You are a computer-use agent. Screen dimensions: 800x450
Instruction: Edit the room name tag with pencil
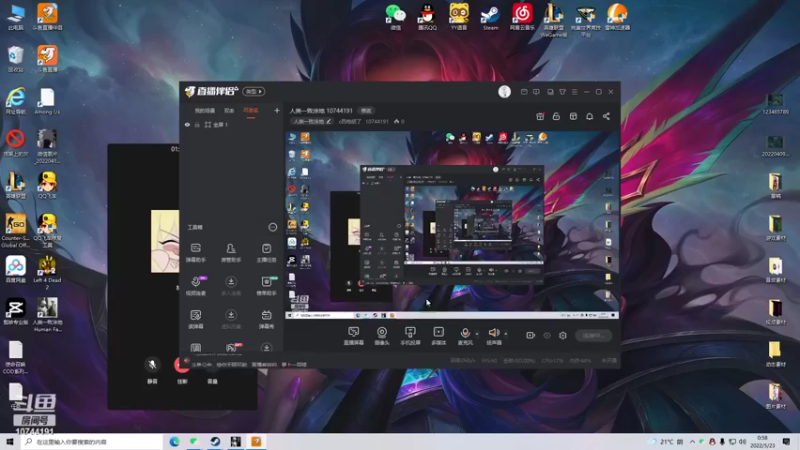click(312, 121)
